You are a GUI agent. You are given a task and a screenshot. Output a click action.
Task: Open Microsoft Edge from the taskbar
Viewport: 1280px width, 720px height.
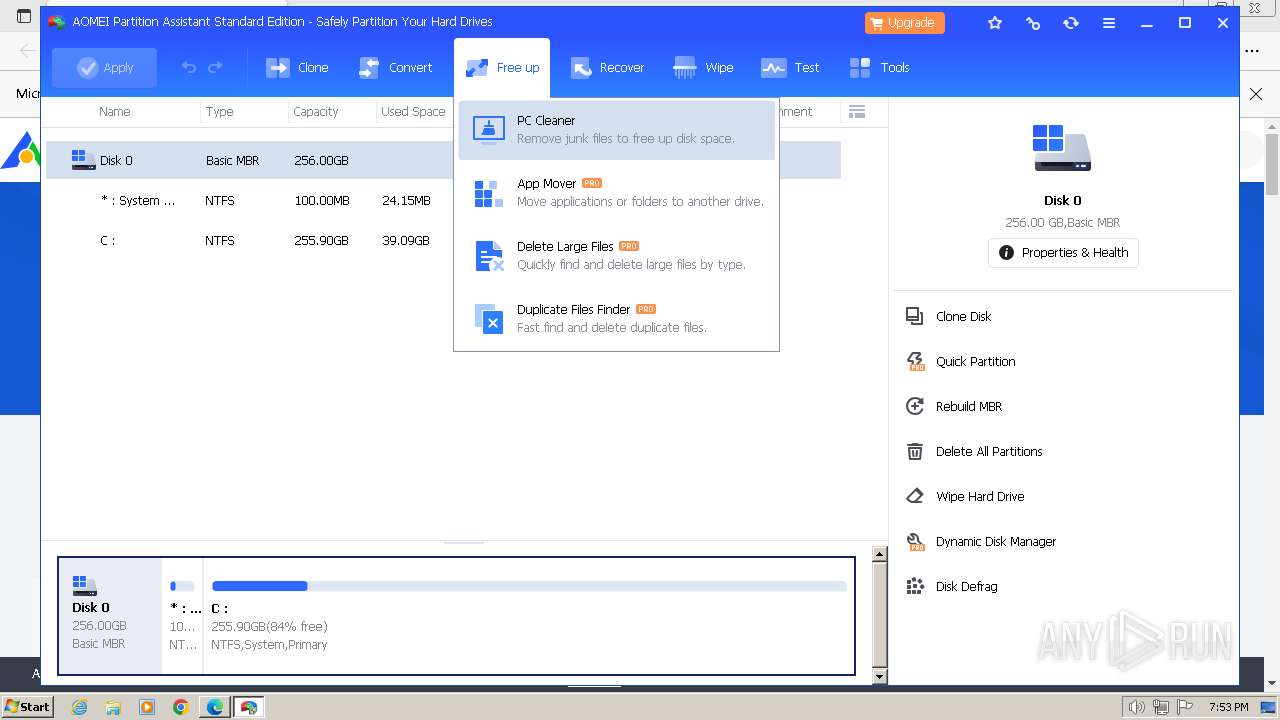(215, 707)
